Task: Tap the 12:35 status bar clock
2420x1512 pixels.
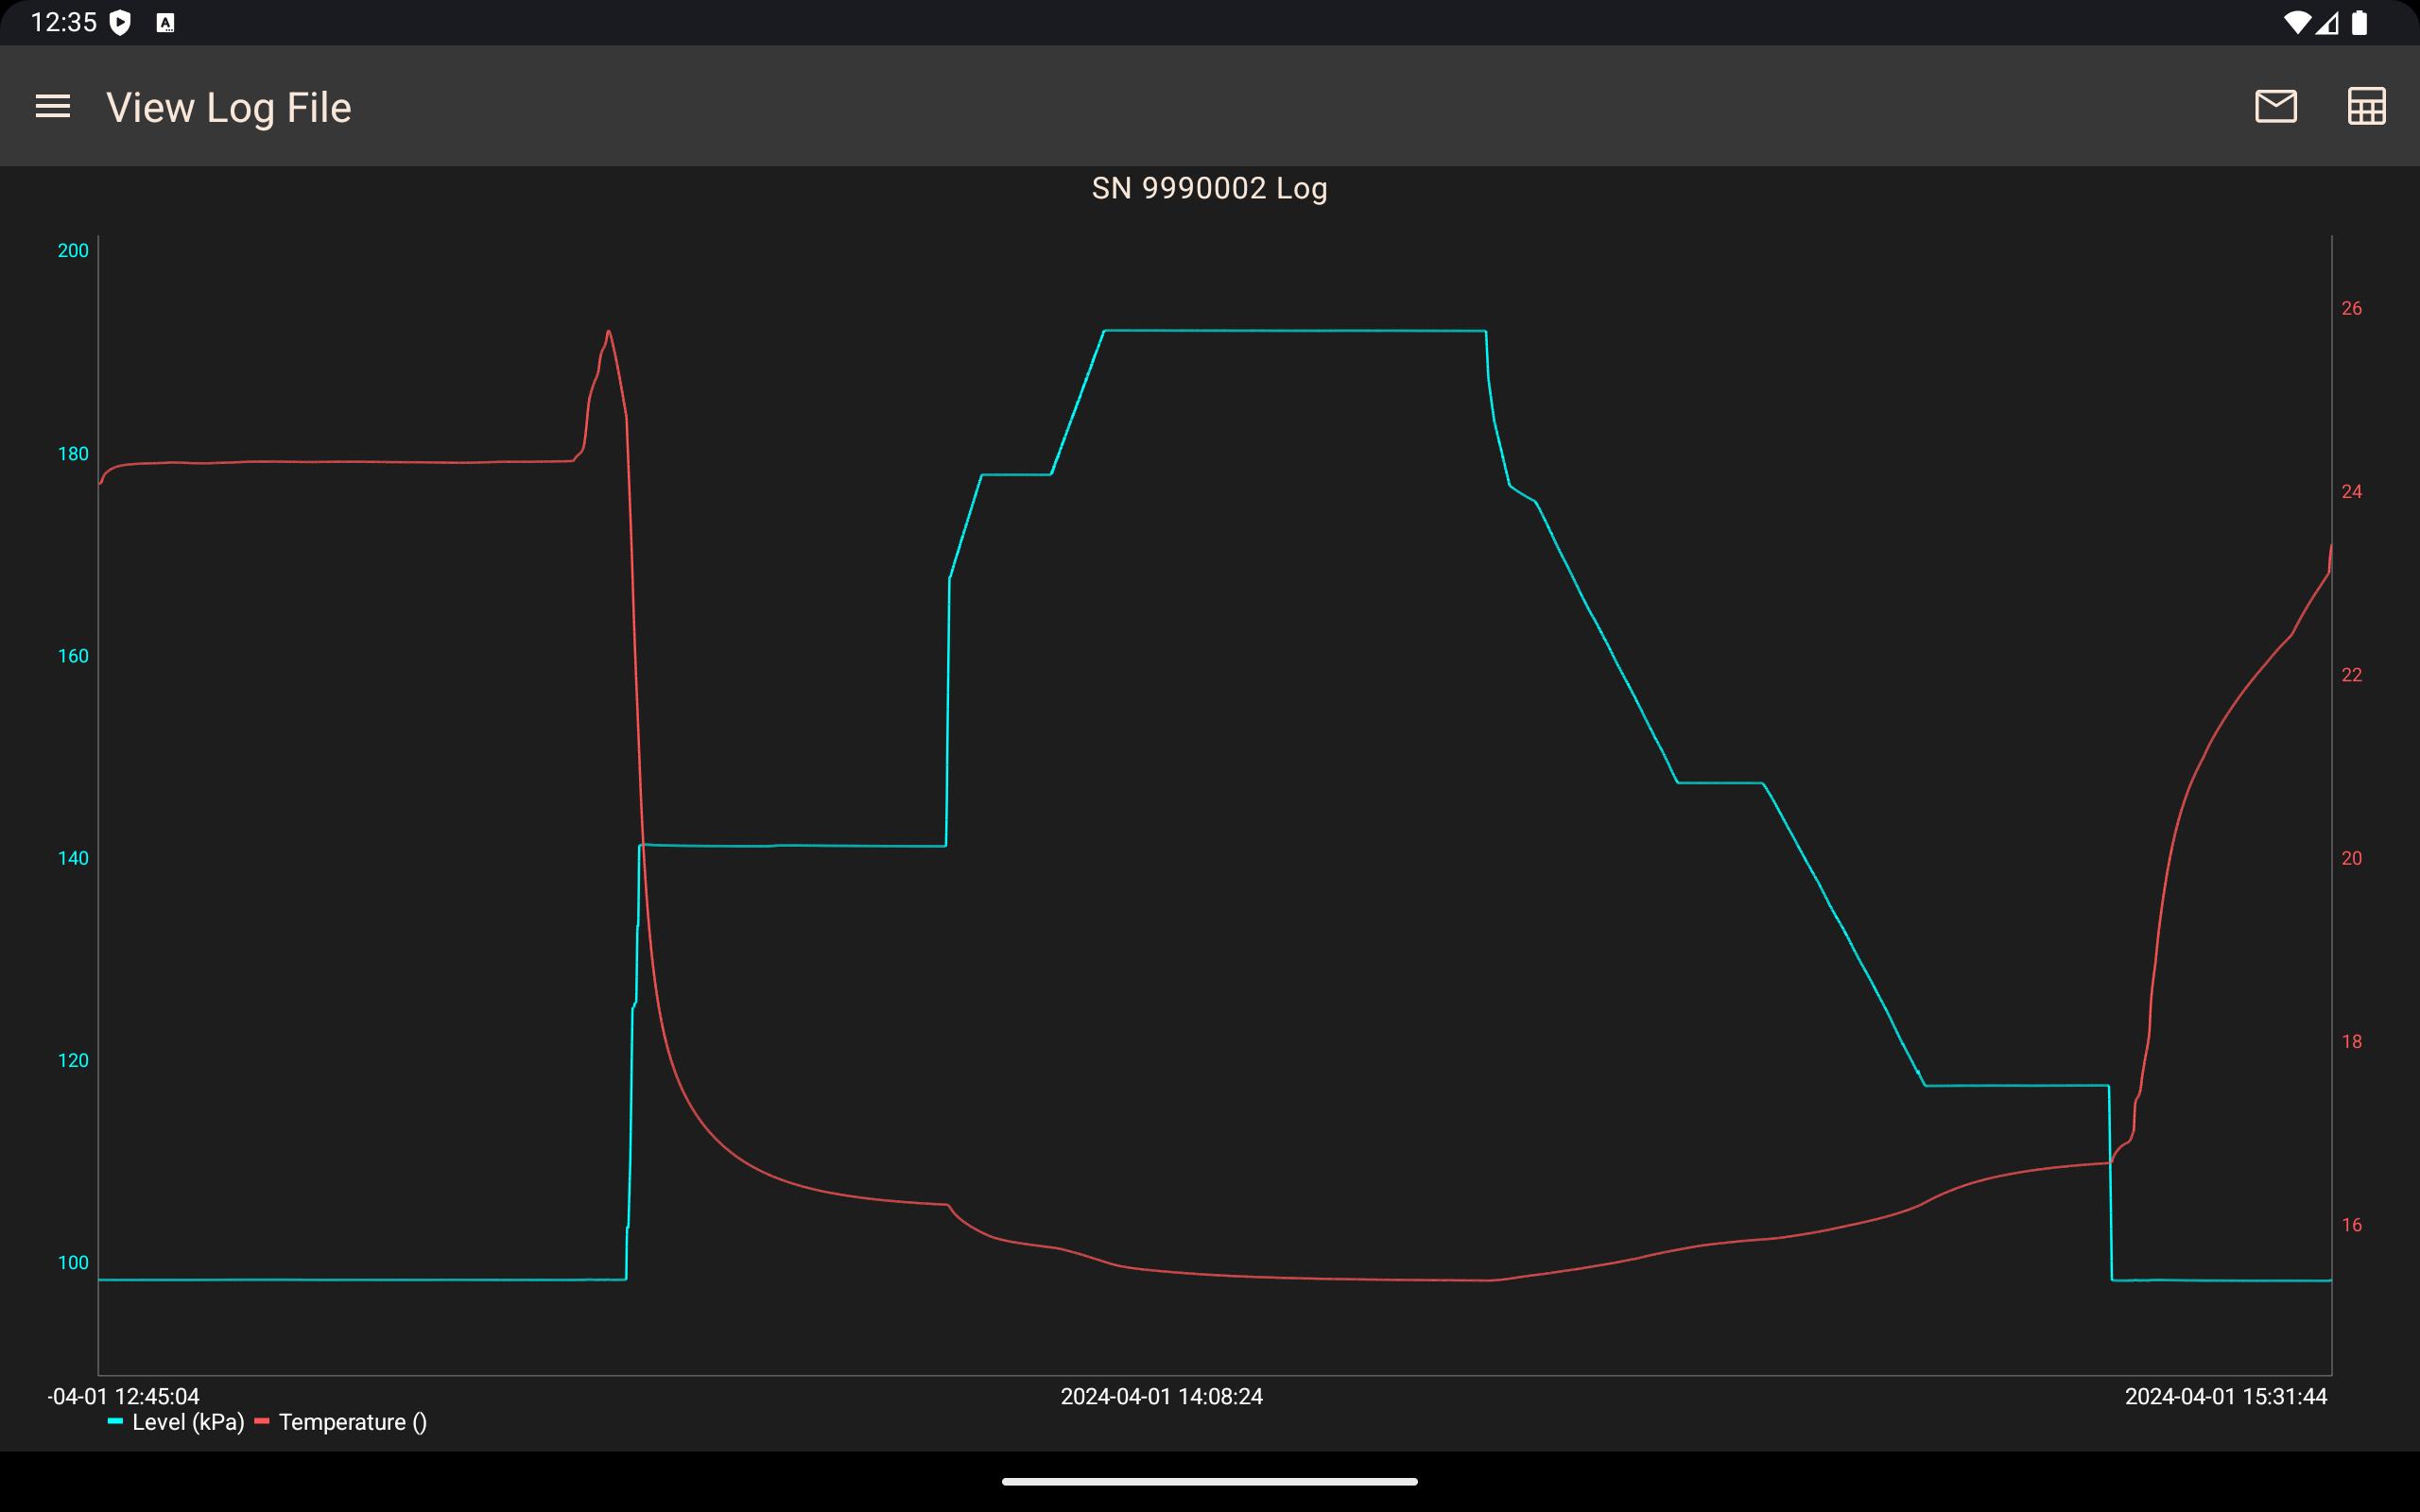Action: [63, 22]
